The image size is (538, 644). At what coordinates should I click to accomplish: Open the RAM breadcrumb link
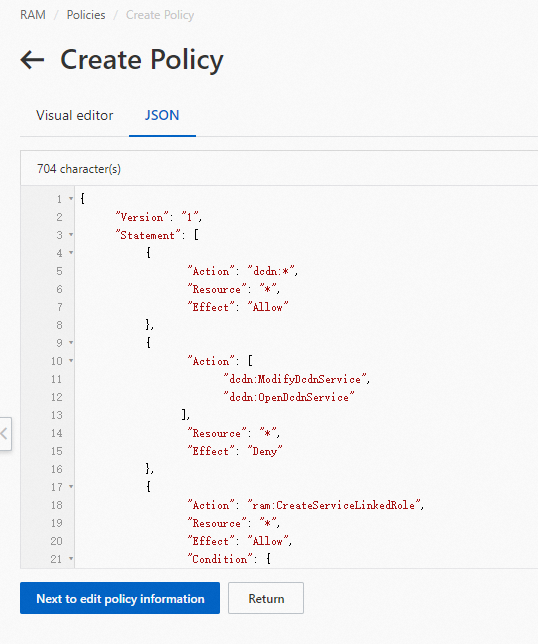[33, 15]
